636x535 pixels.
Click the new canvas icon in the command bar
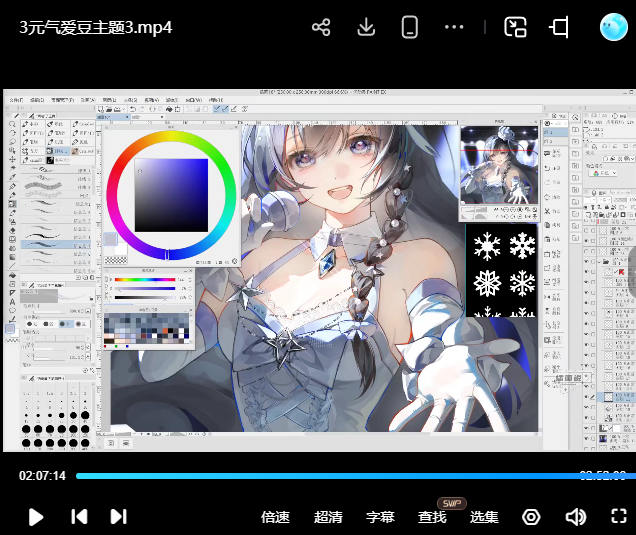101,109
